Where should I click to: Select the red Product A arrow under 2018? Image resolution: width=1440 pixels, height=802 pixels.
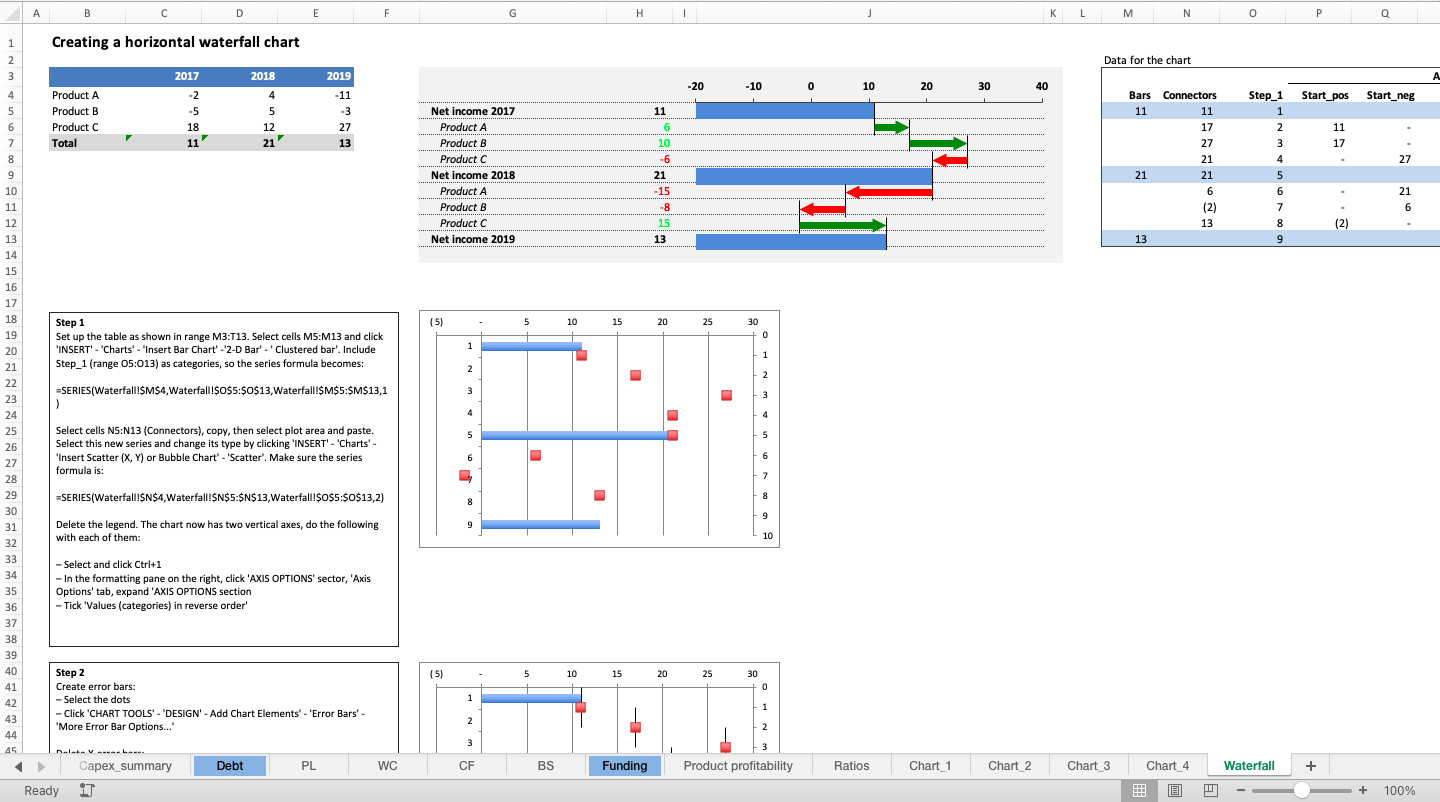tap(889, 191)
